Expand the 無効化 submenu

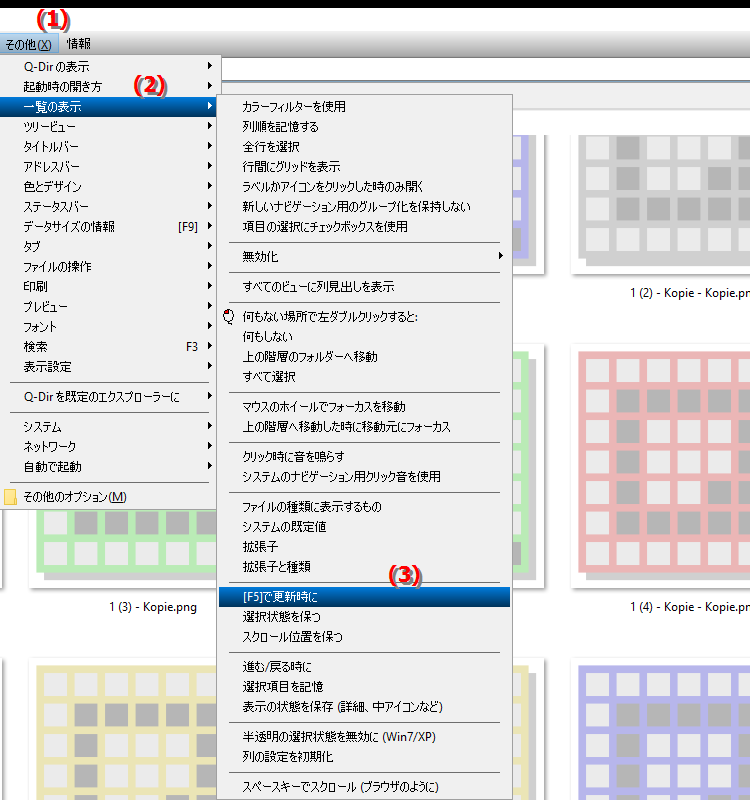click(364, 256)
